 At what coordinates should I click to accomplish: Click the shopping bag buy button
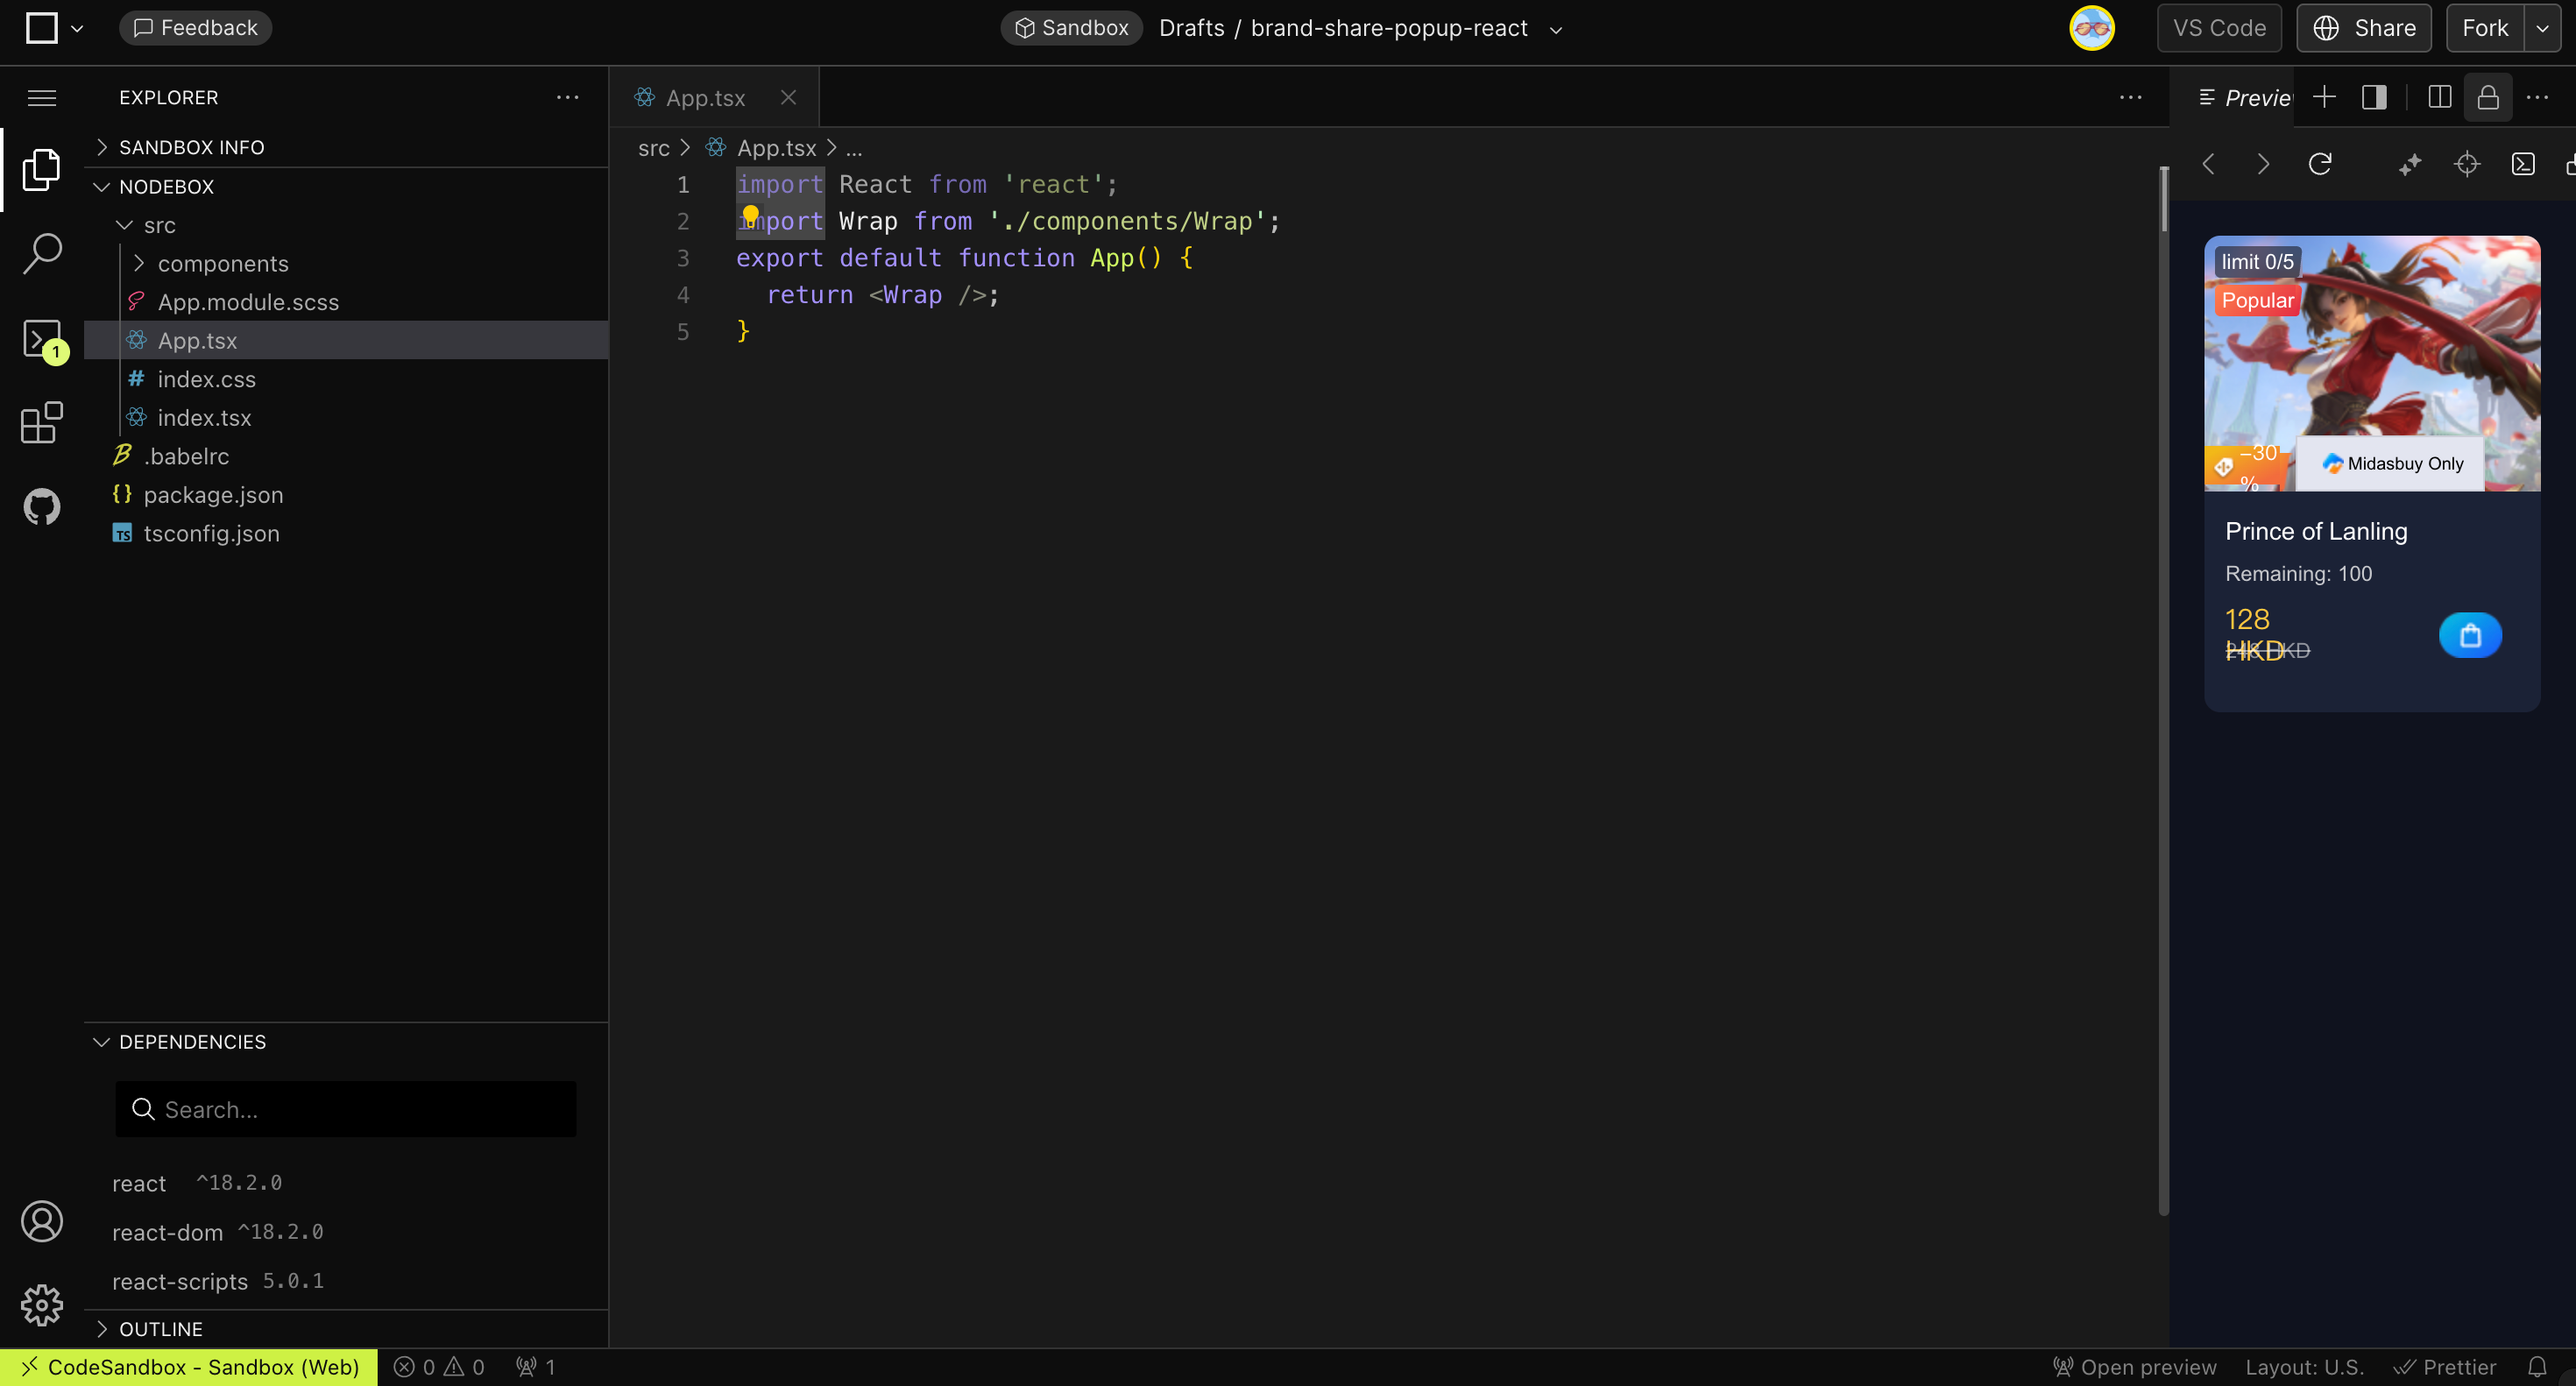(2470, 635)
